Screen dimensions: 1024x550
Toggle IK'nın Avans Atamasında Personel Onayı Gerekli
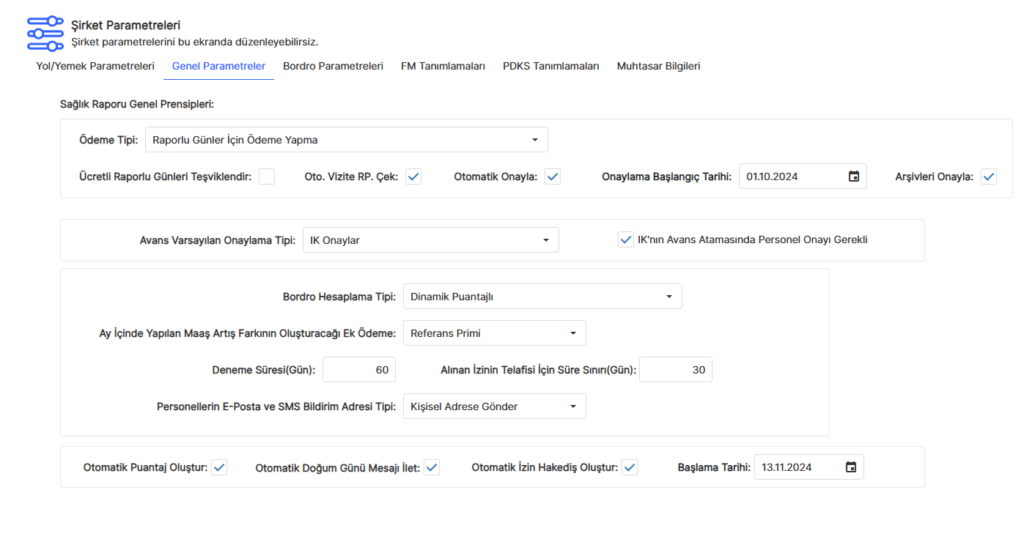626,240
